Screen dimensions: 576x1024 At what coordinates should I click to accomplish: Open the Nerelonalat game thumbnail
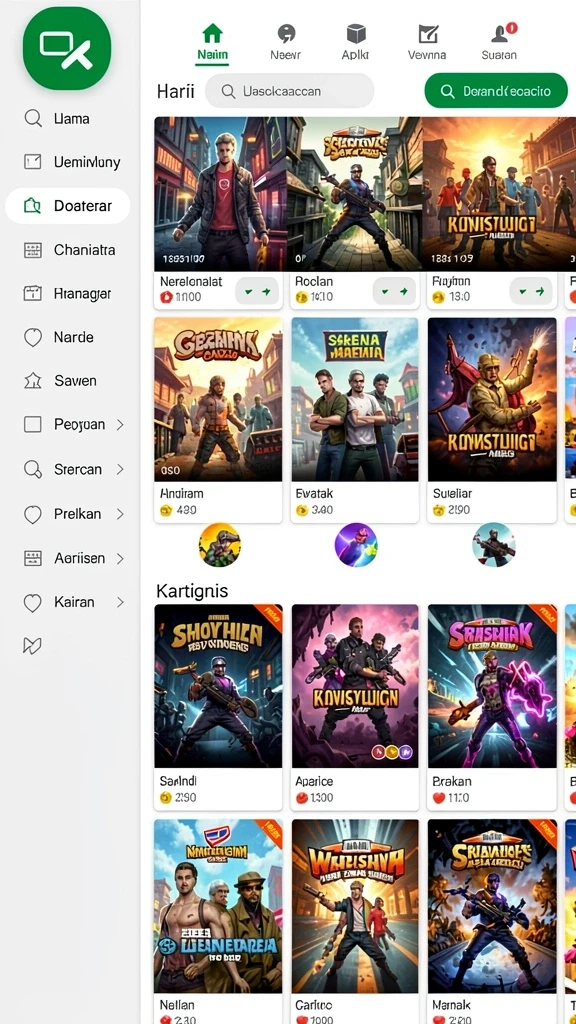coord(219,194)
